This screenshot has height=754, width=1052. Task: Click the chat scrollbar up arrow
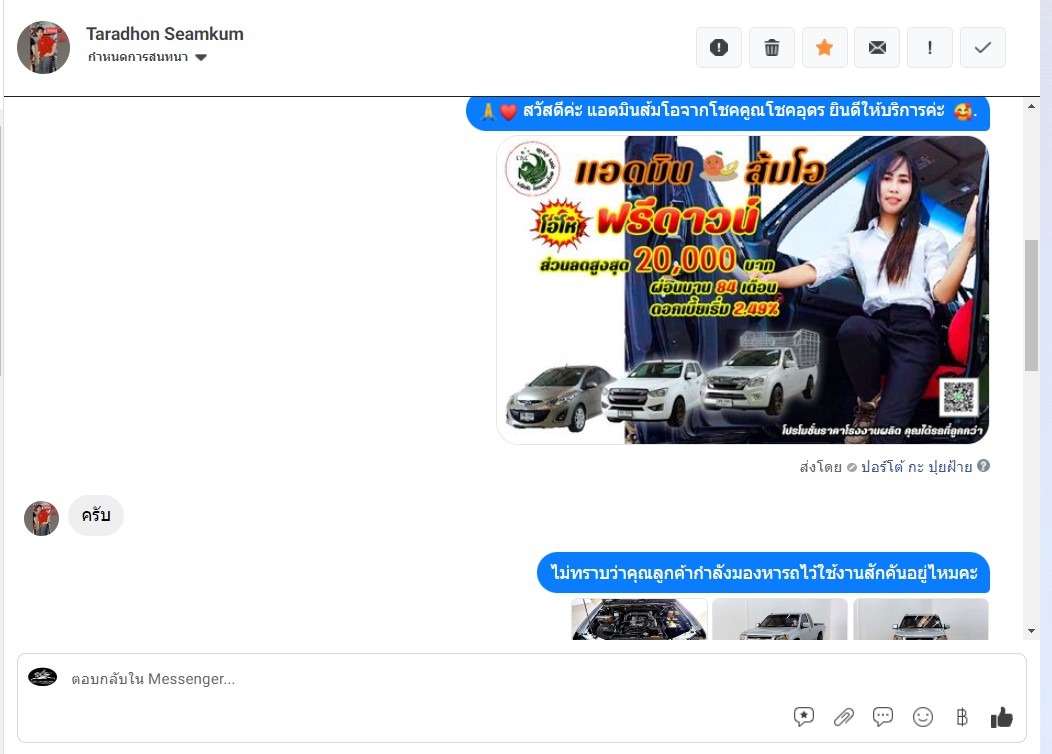point(1031,106)
